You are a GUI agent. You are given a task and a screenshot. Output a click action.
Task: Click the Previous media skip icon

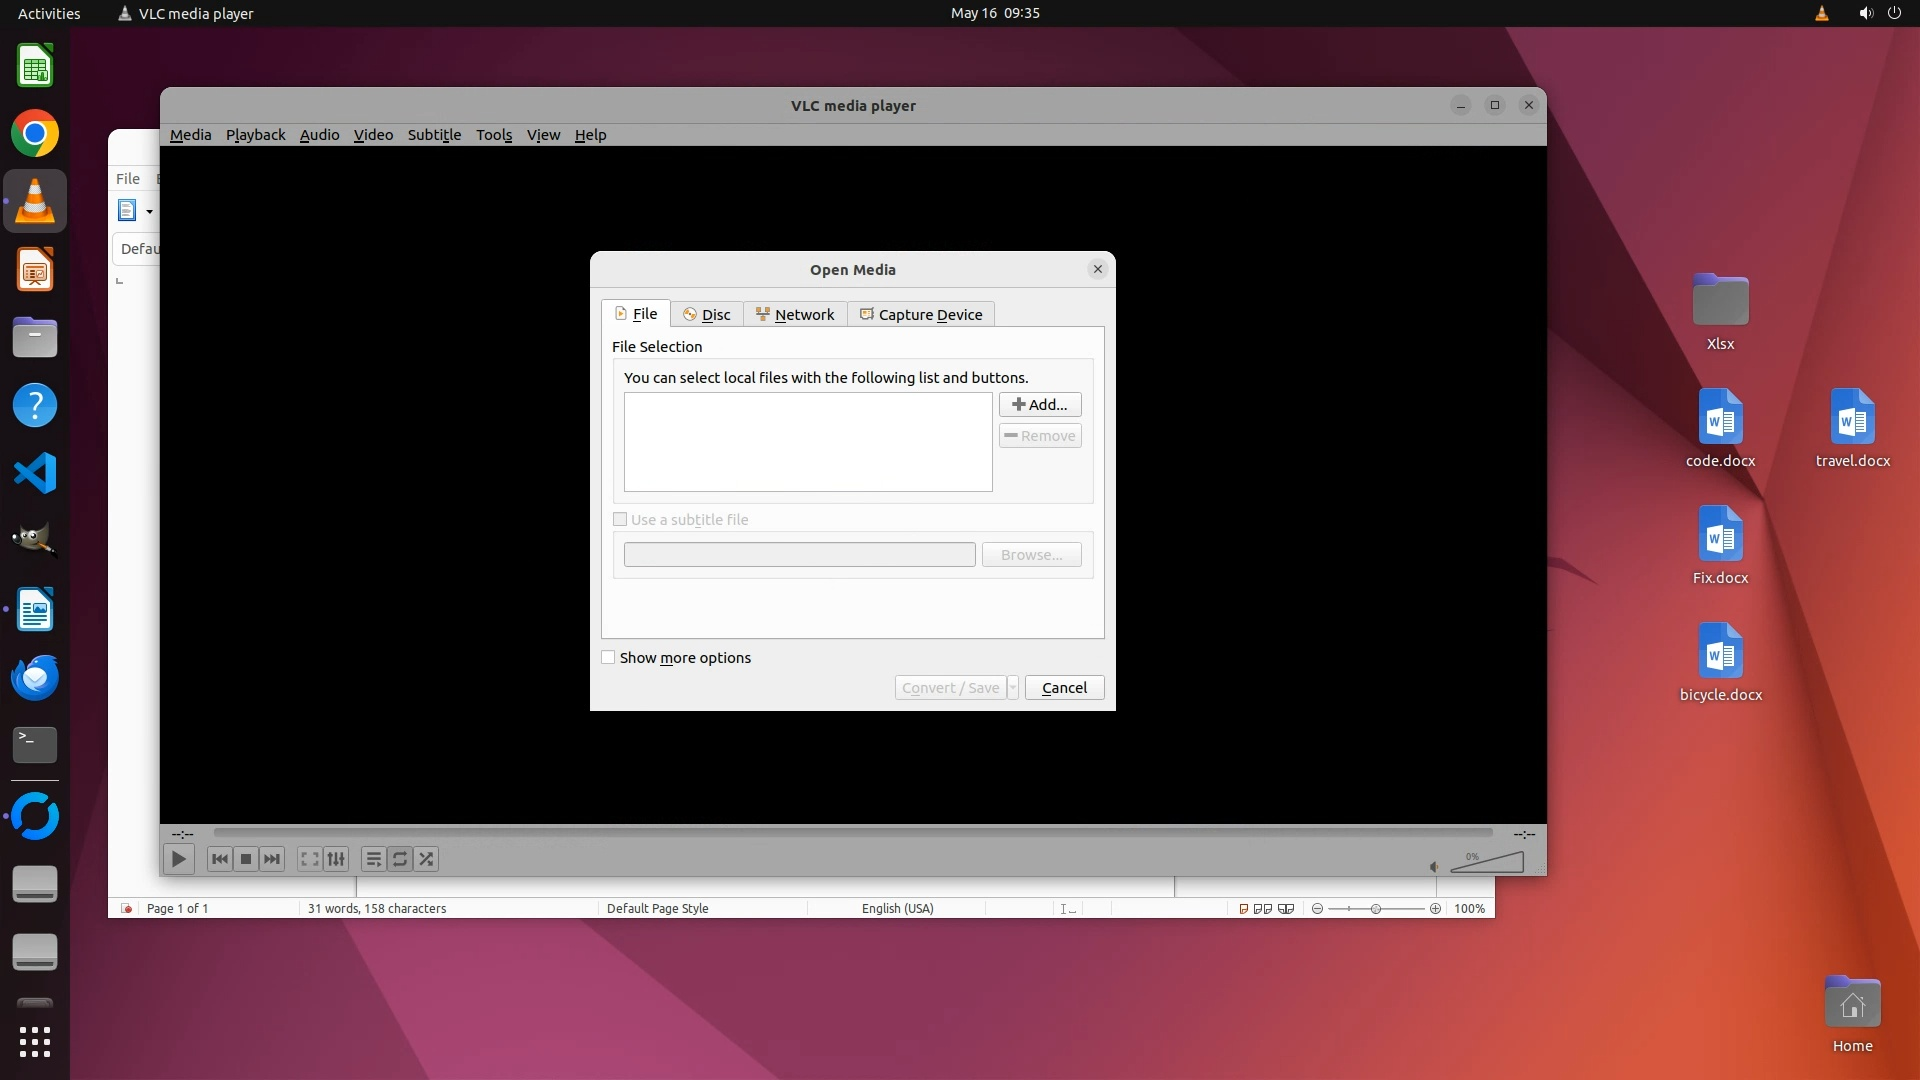point(220,859)
